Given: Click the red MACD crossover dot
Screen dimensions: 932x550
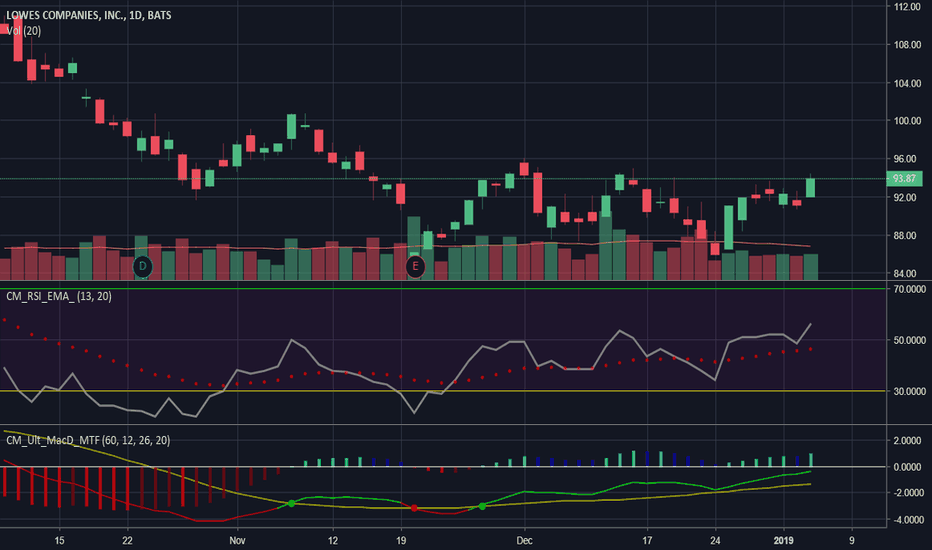Looking at the screenshot, I should coord(414,508).
